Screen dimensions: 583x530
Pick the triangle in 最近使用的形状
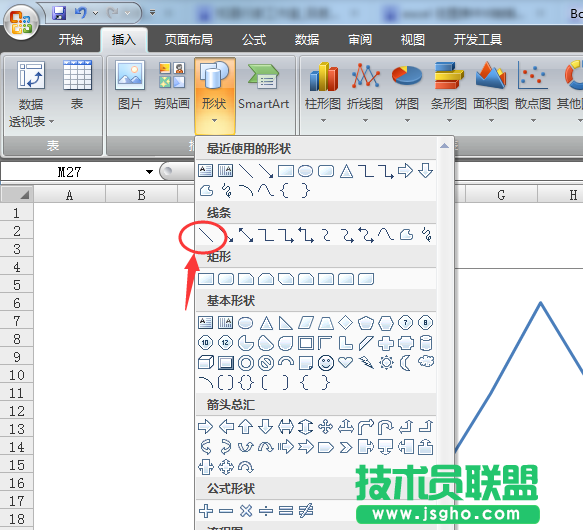pos(346,171)
